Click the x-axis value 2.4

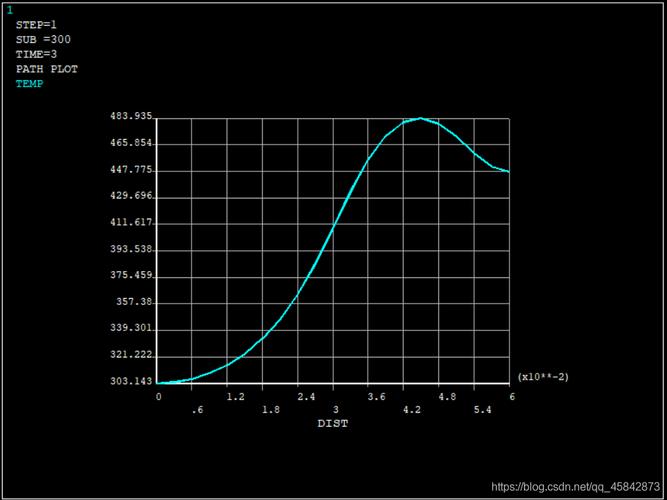[x=306, y=397]
